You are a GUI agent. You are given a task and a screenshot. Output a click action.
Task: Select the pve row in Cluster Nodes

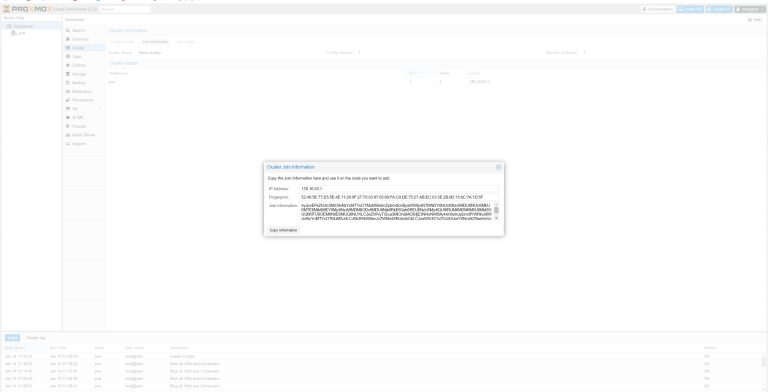(436, 82)
